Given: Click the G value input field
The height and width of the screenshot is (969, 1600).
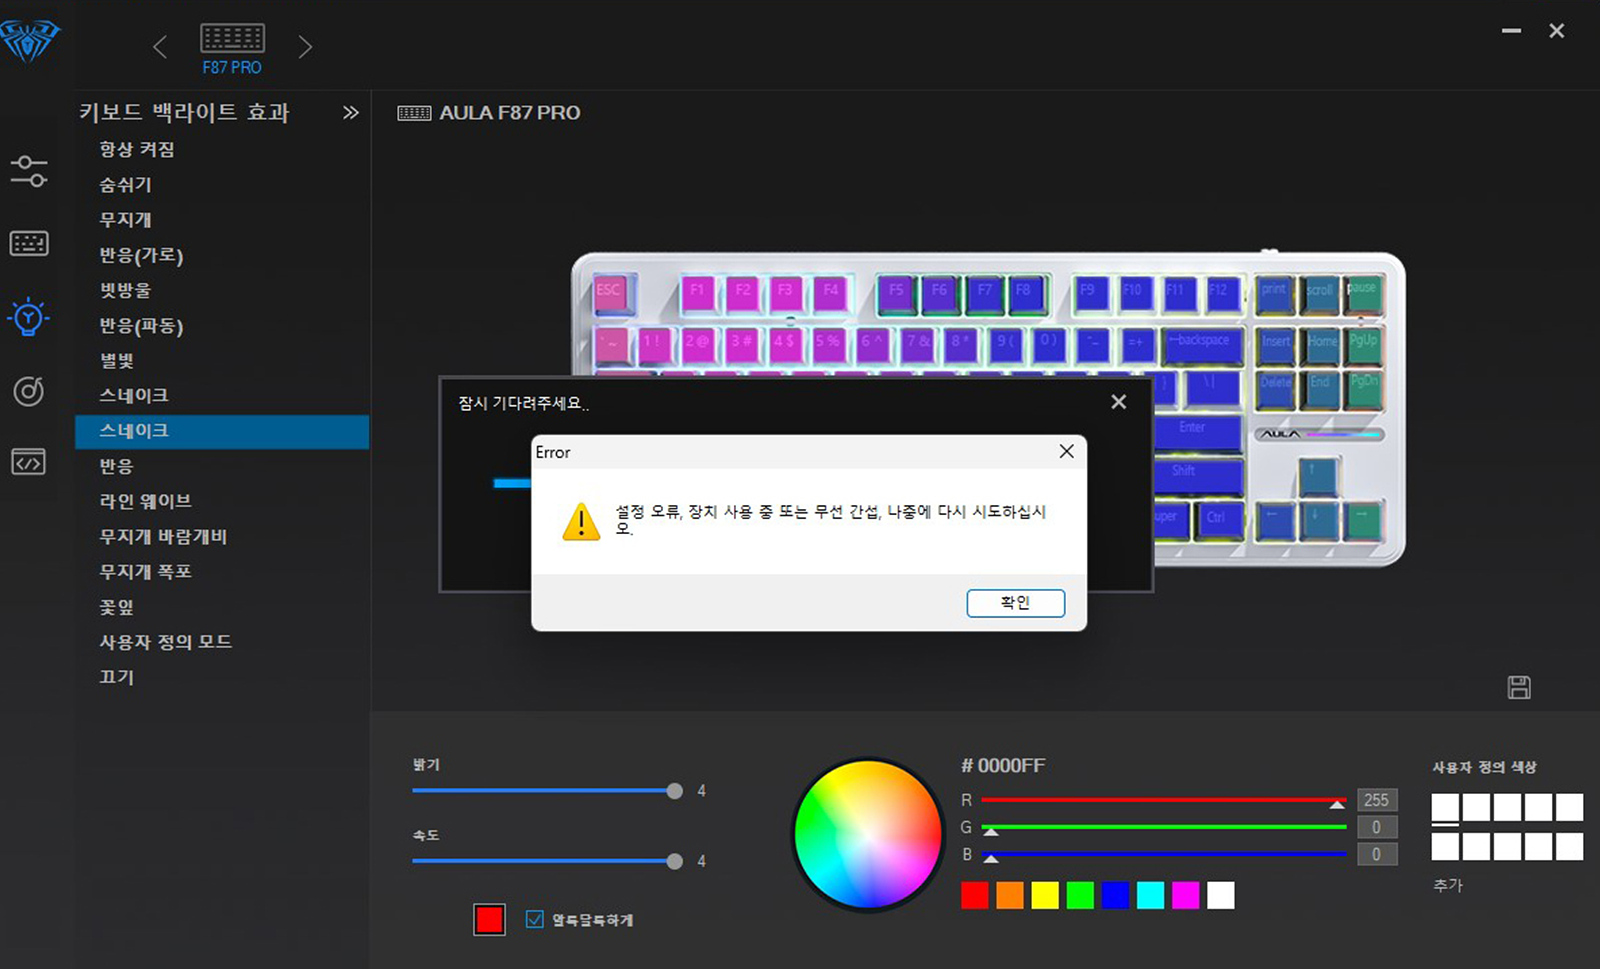Looking at the screenshot, I should (1377, 827).
